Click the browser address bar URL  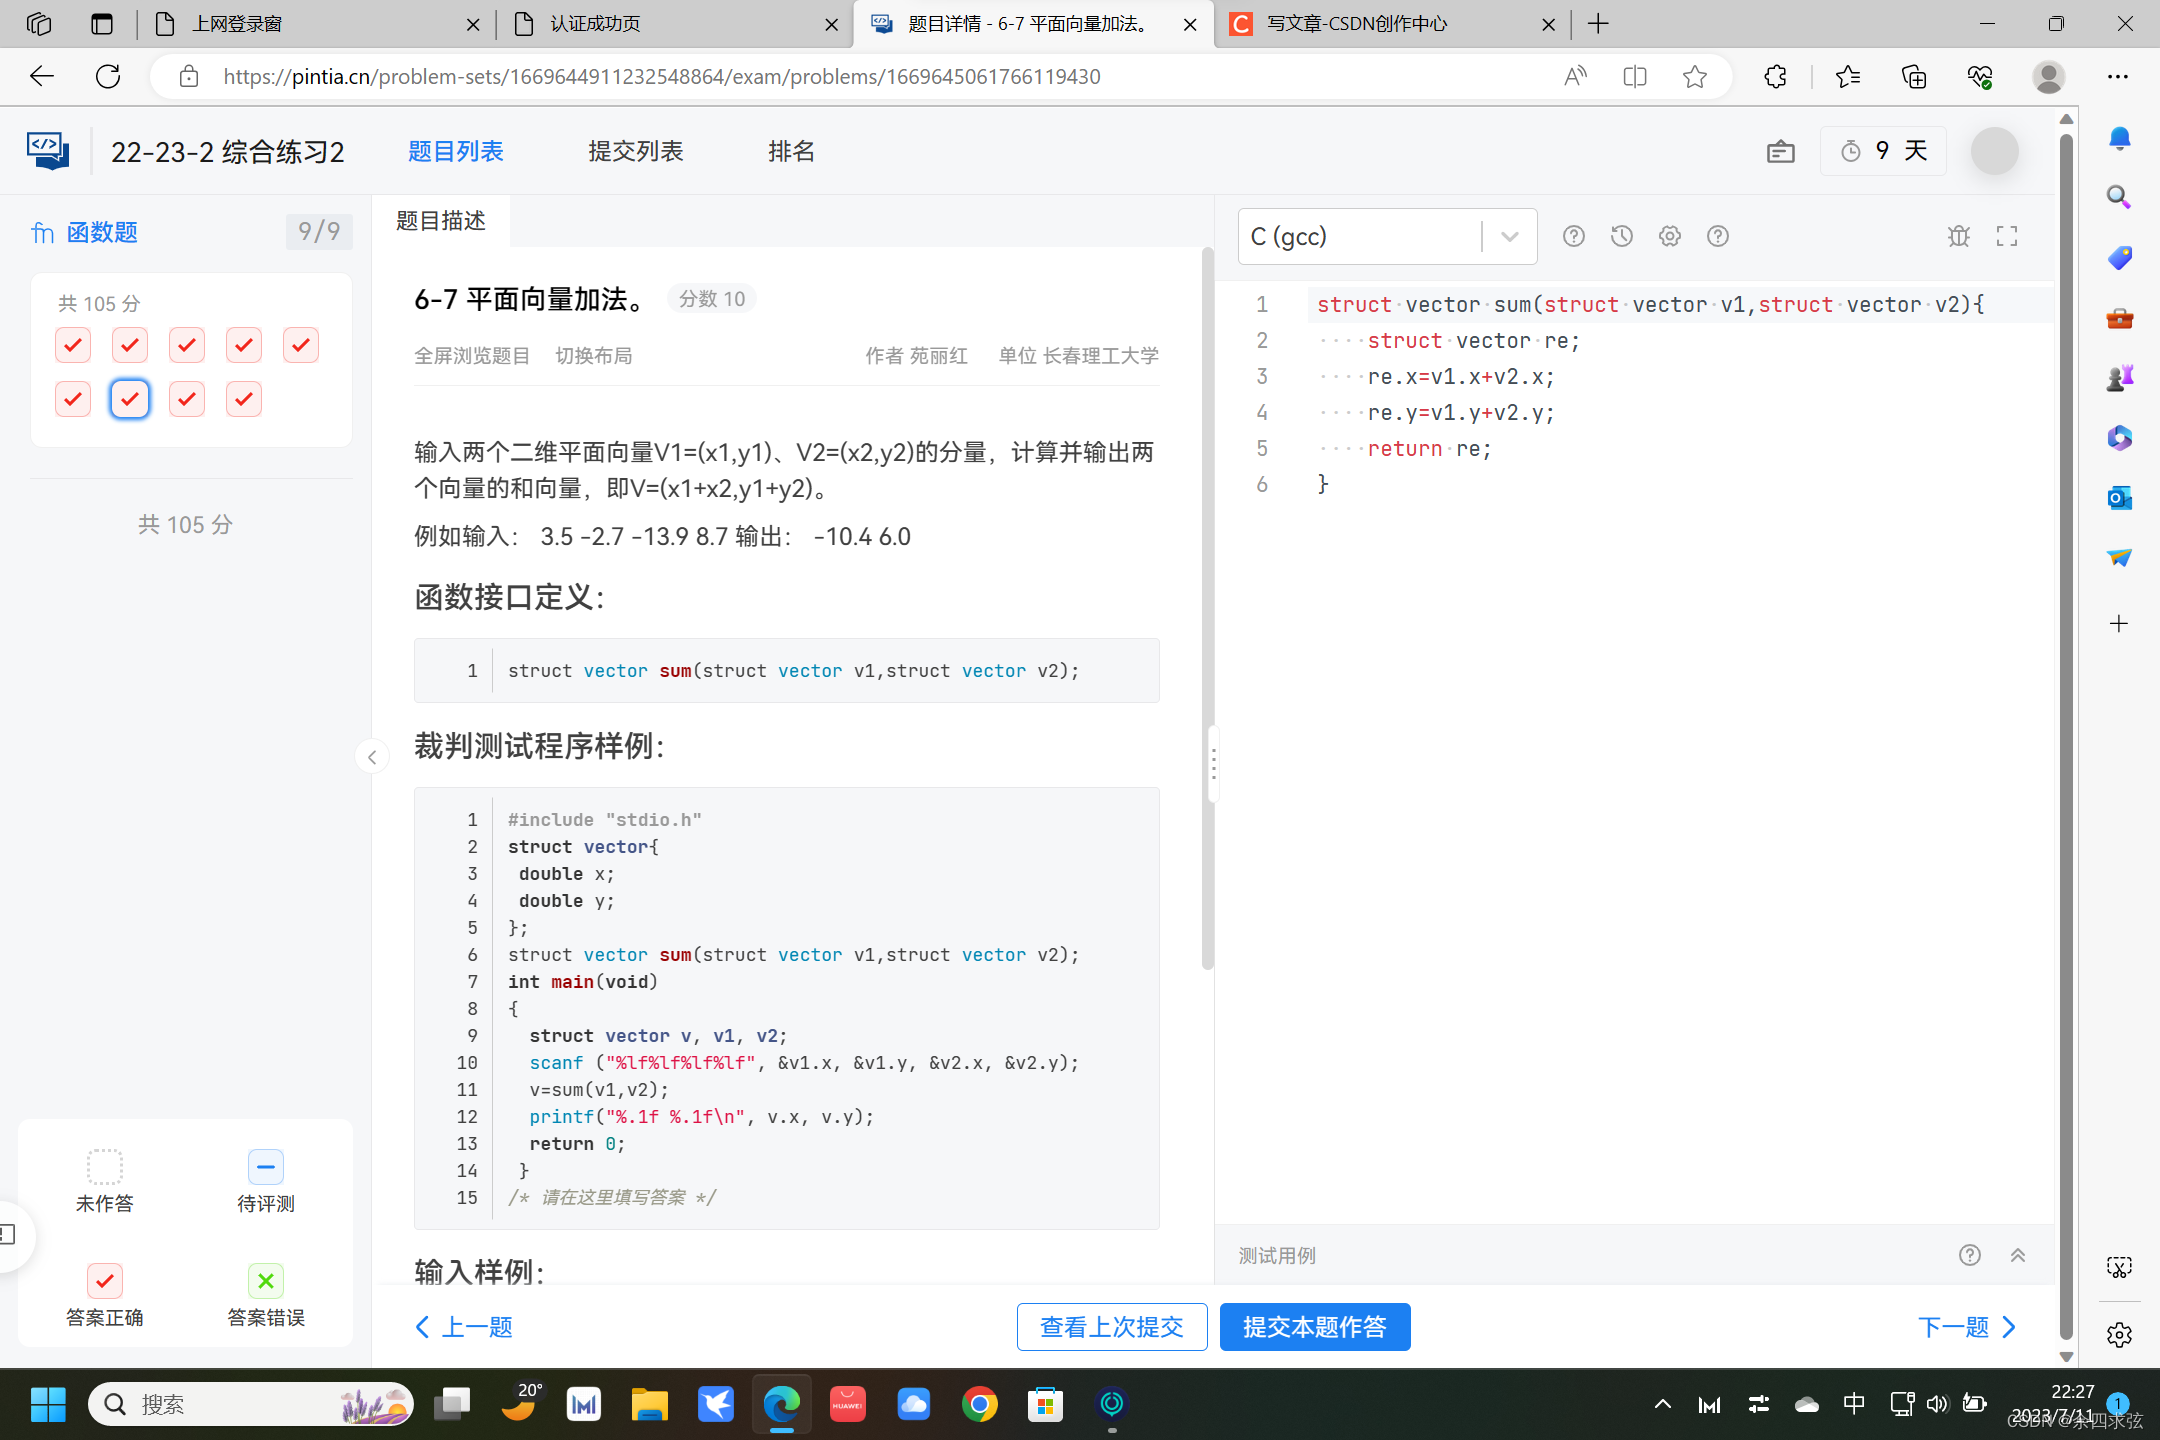(x=661, y=77)
